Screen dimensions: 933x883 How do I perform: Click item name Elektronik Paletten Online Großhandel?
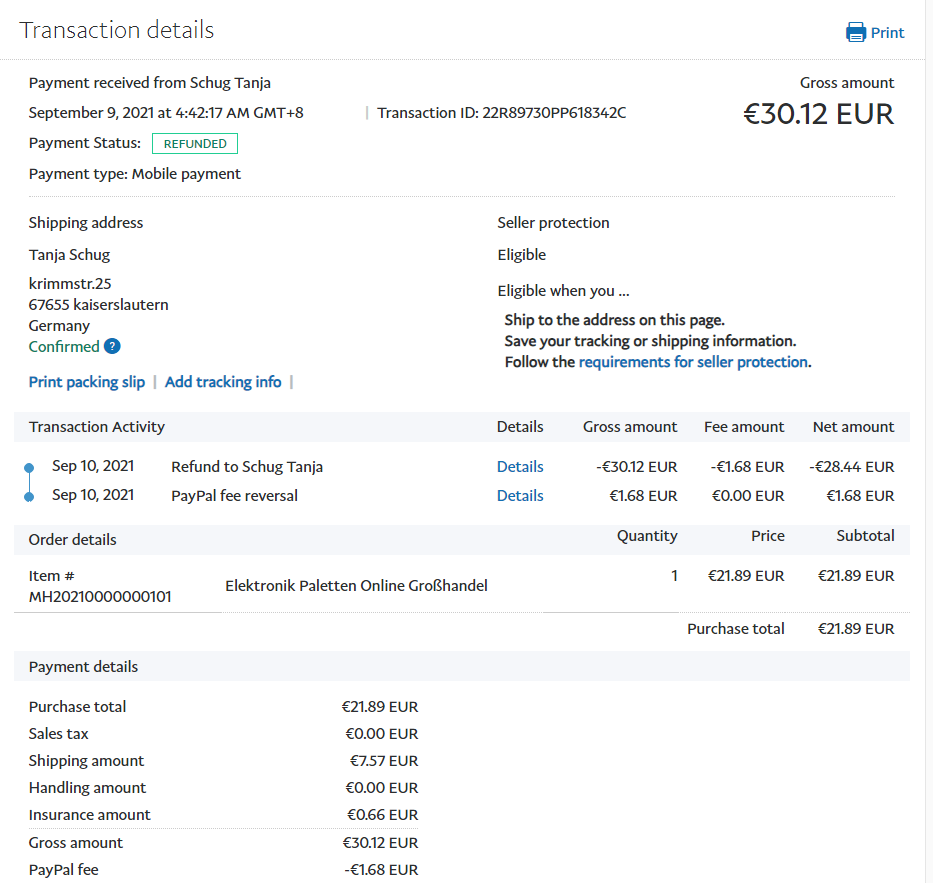coord(356,586)
